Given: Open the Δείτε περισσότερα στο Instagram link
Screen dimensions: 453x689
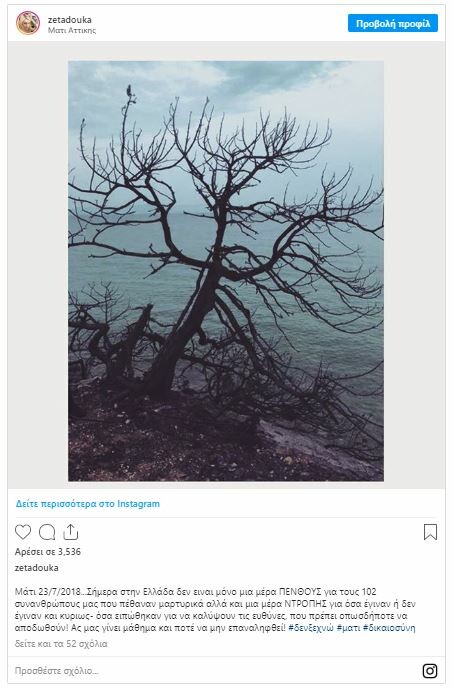Looking at the screenshot, I should (88, 504).
